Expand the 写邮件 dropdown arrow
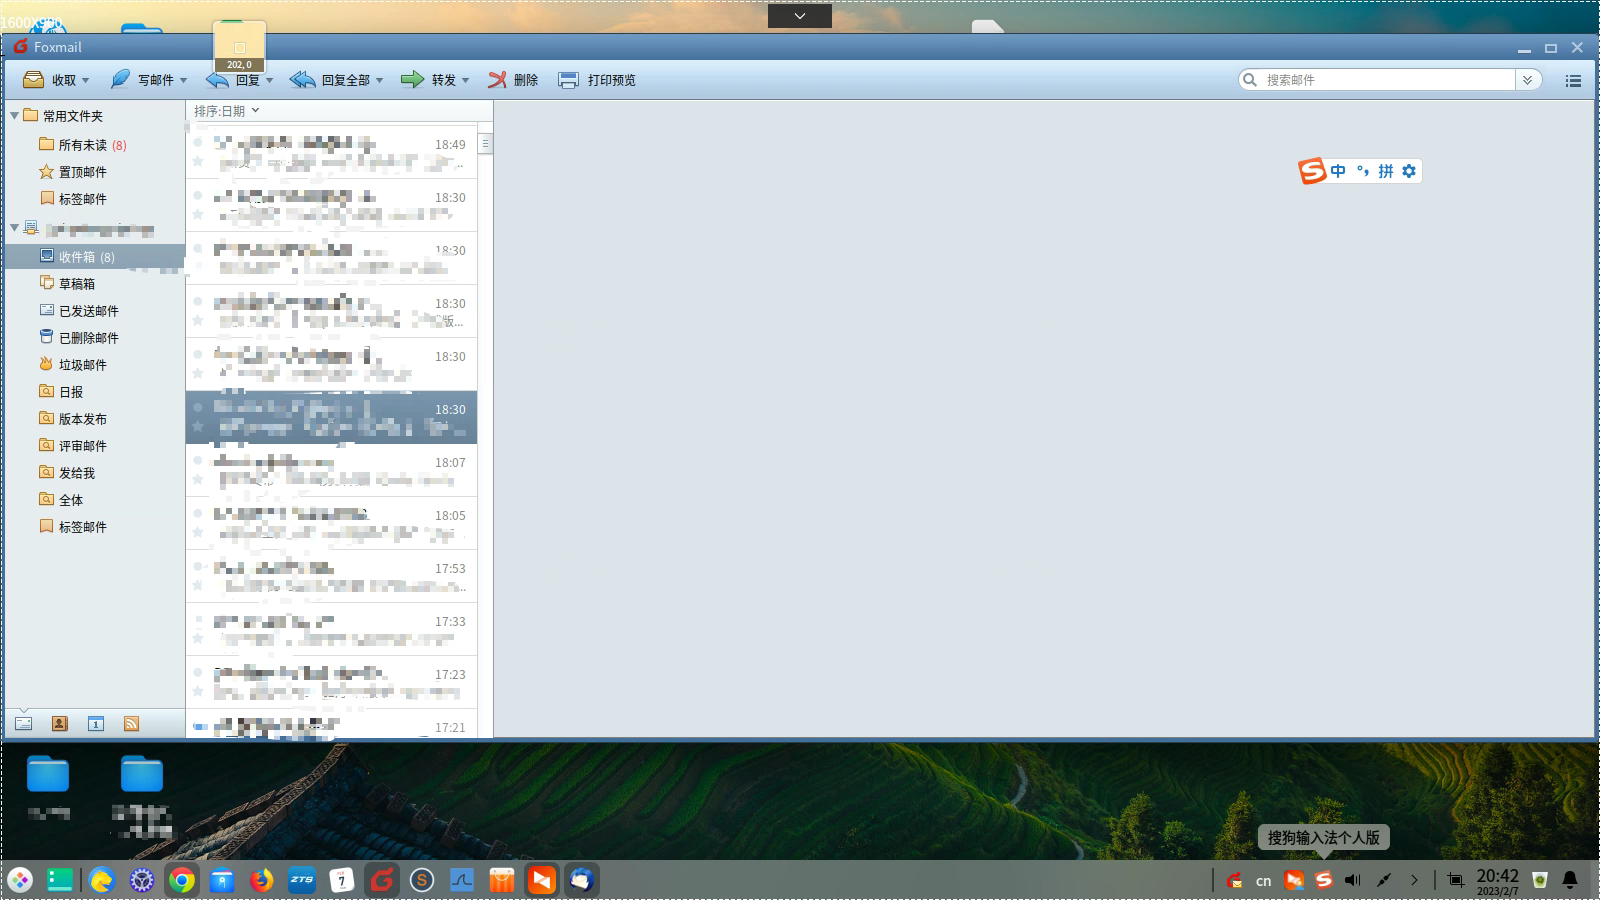Viewport: 1600px width, 900px height. pos(184,80)
